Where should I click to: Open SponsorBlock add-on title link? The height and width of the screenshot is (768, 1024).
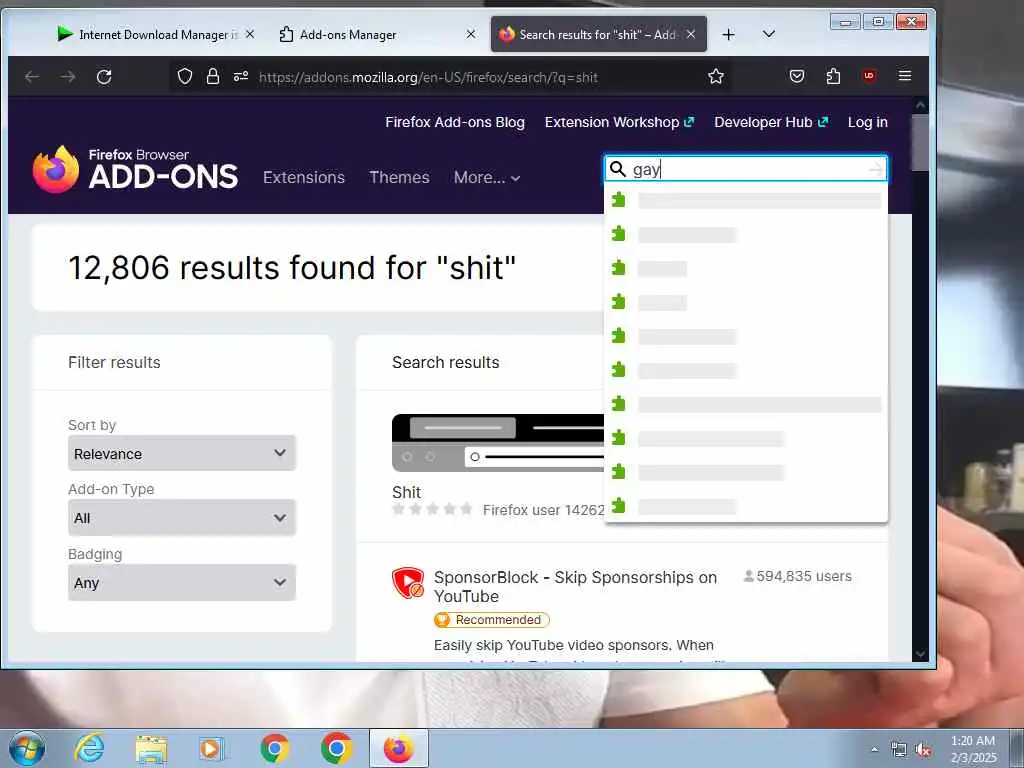pyautogui.click(x=575, y=586)
